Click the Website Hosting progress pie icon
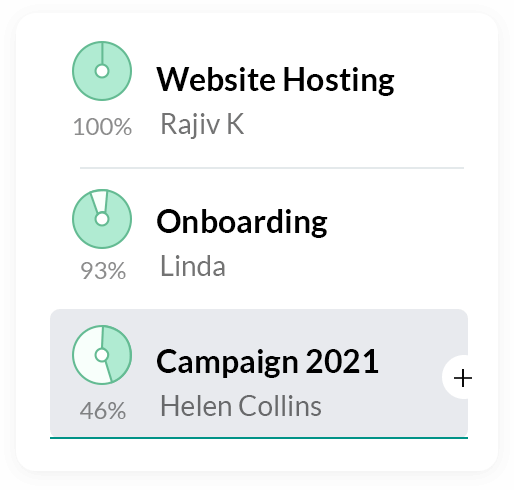This screenshot has width=514, height=490. click(x=102, y=71)
